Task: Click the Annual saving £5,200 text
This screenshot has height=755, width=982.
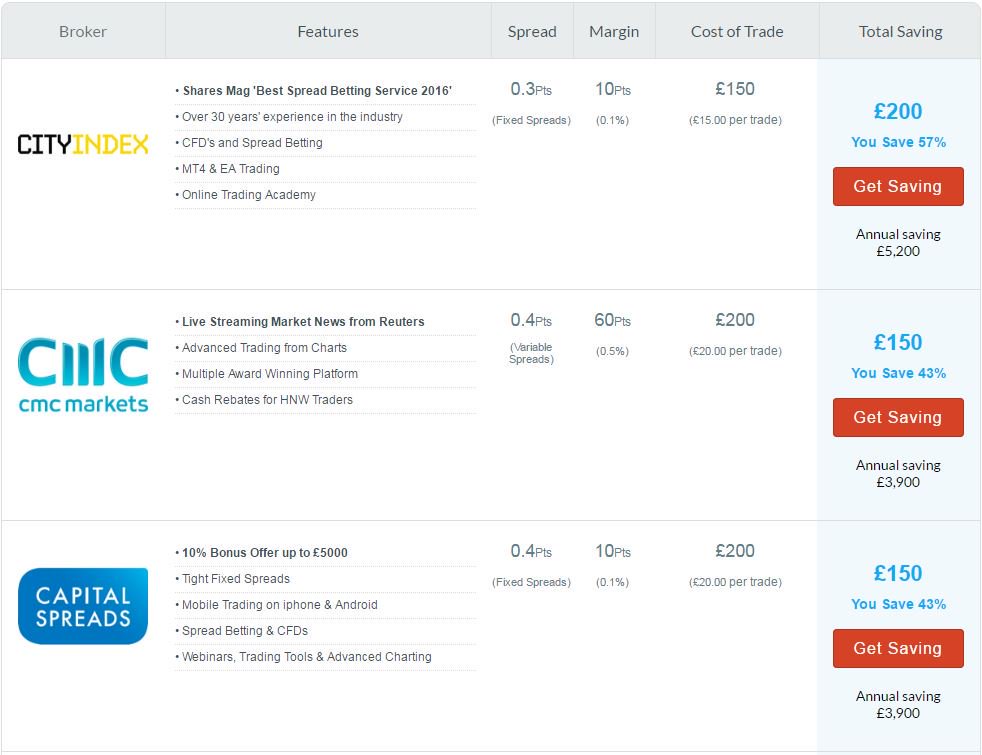Action: 898,243
